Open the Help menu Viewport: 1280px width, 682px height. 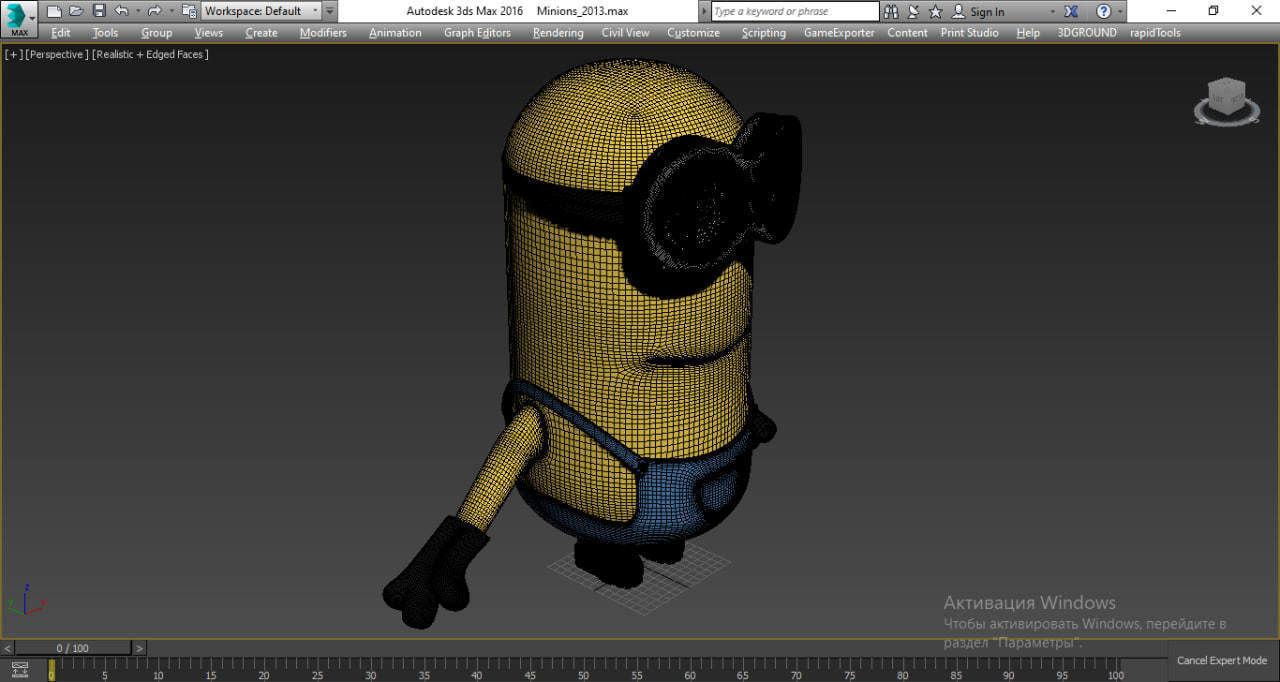tap(1028, 32)
